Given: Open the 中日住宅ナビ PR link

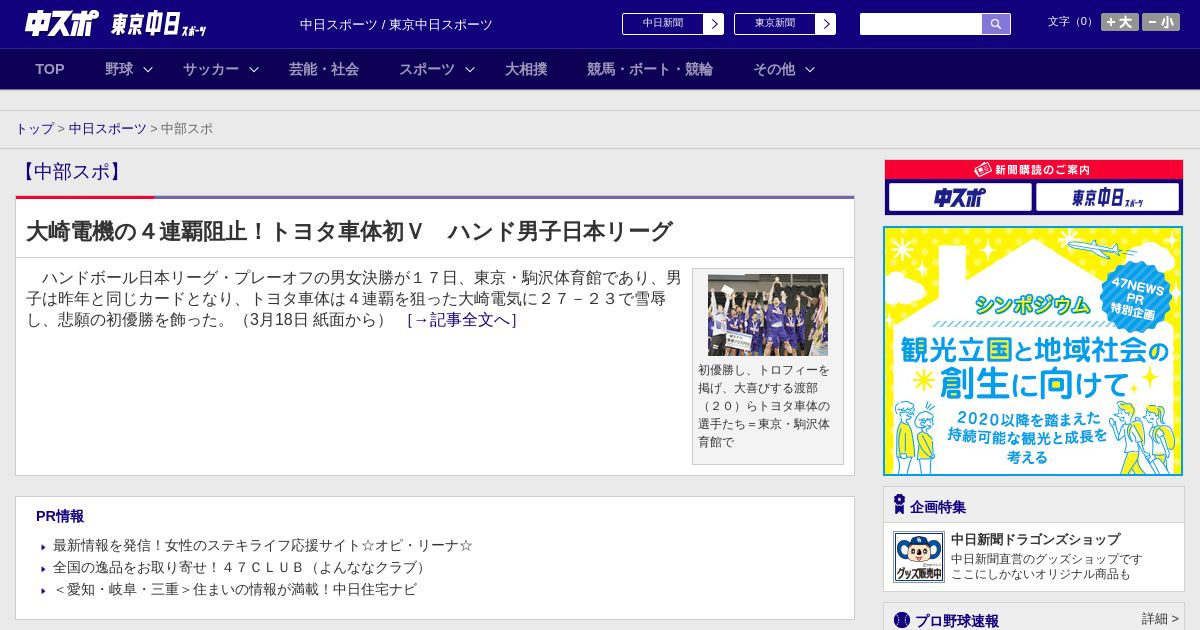Looking at the screenshot, I should (235, 589).
